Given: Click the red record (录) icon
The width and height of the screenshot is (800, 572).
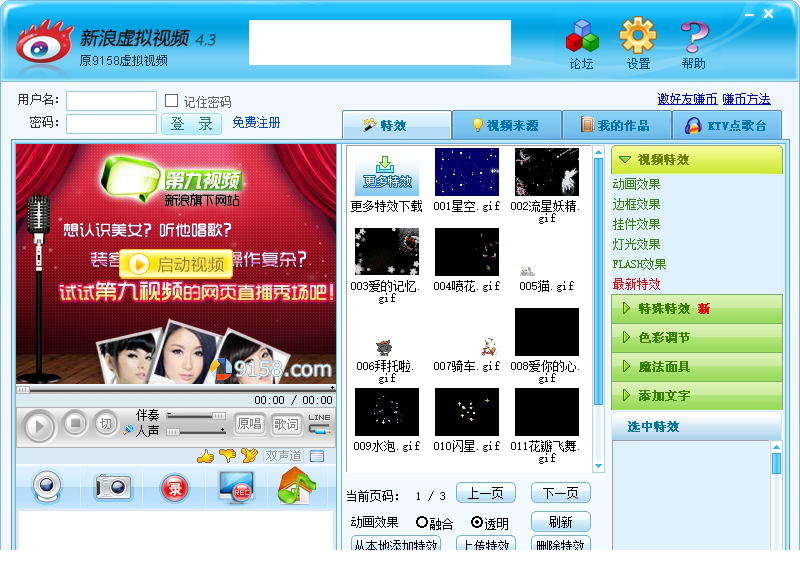Looking at the screenshot, I should [x=175, y=488].
